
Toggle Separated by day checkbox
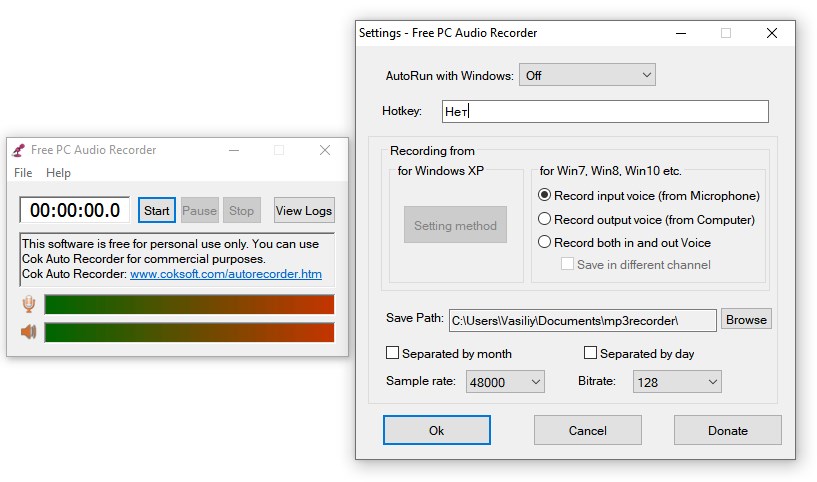tap(590, 354)
